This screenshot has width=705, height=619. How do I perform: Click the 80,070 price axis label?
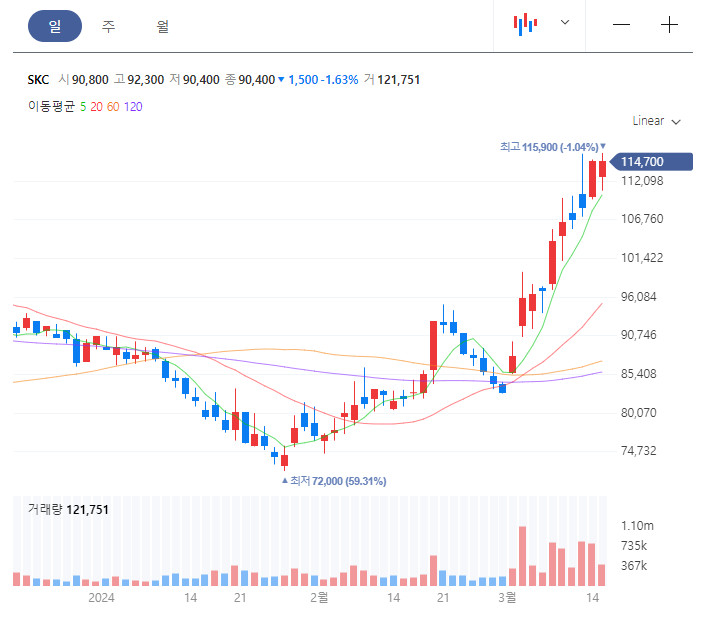pyautogui.click(x=638, y=413)
